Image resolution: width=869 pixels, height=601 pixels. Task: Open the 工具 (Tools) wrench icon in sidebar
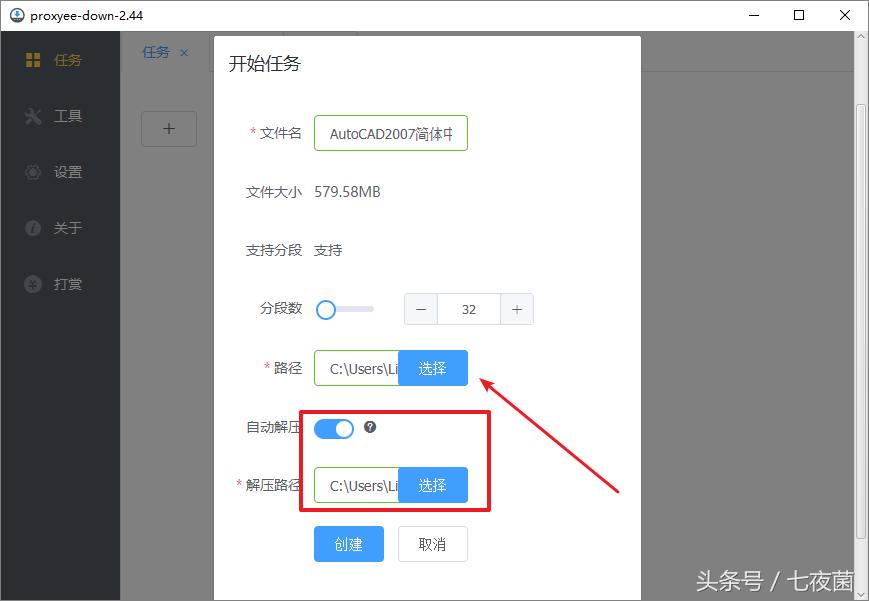[x=33, y=116]
